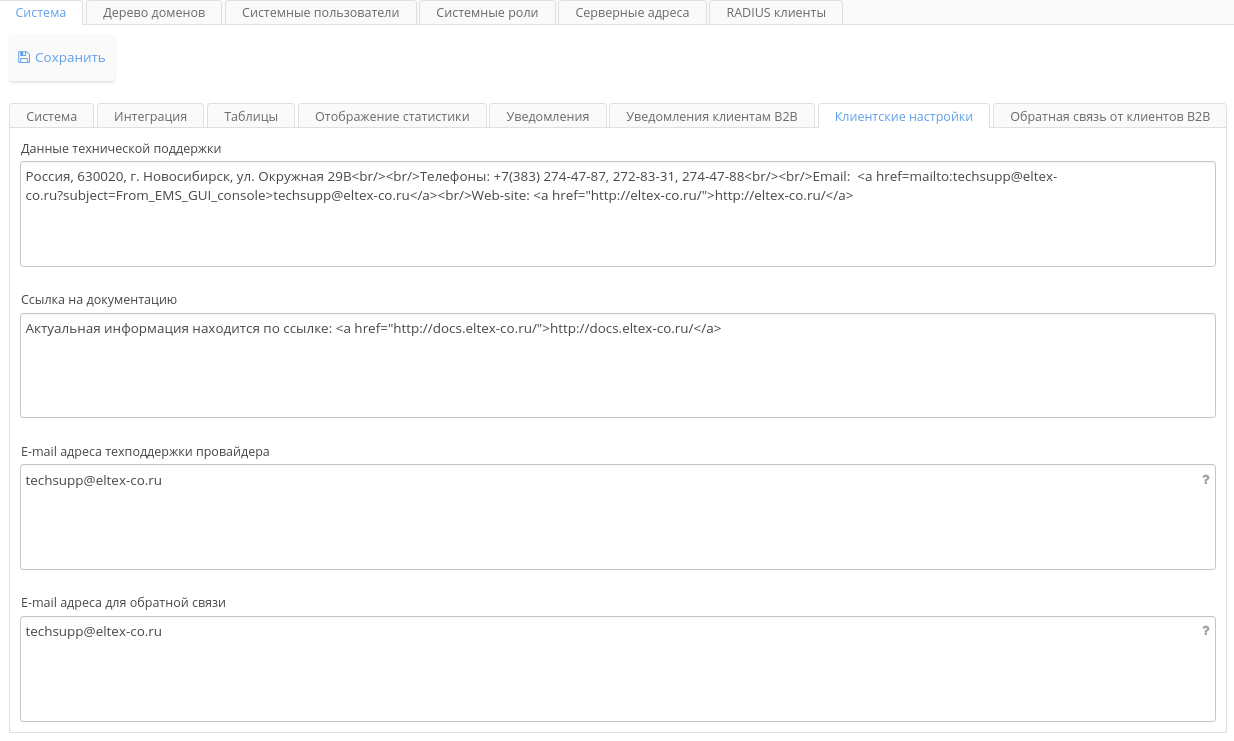1234x741 pixels.
Task: Show the Отображение статистики subtab
Action: 392,116
